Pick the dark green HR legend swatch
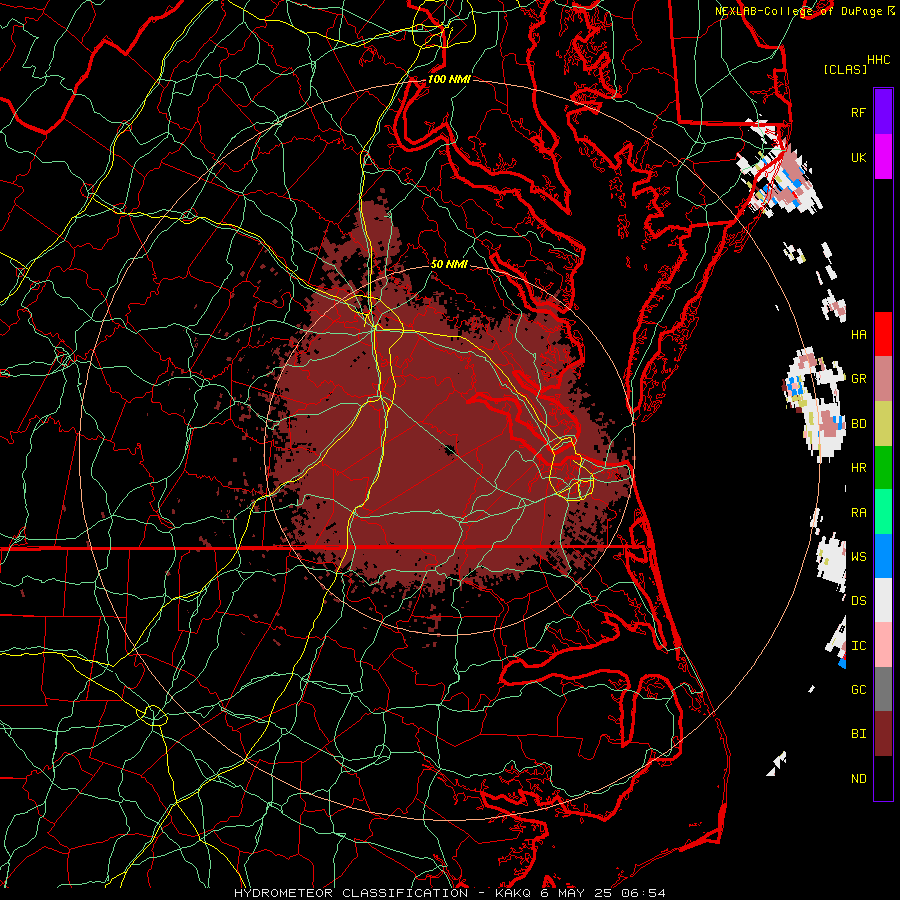The image size is (900, 900). pos(883,467)
